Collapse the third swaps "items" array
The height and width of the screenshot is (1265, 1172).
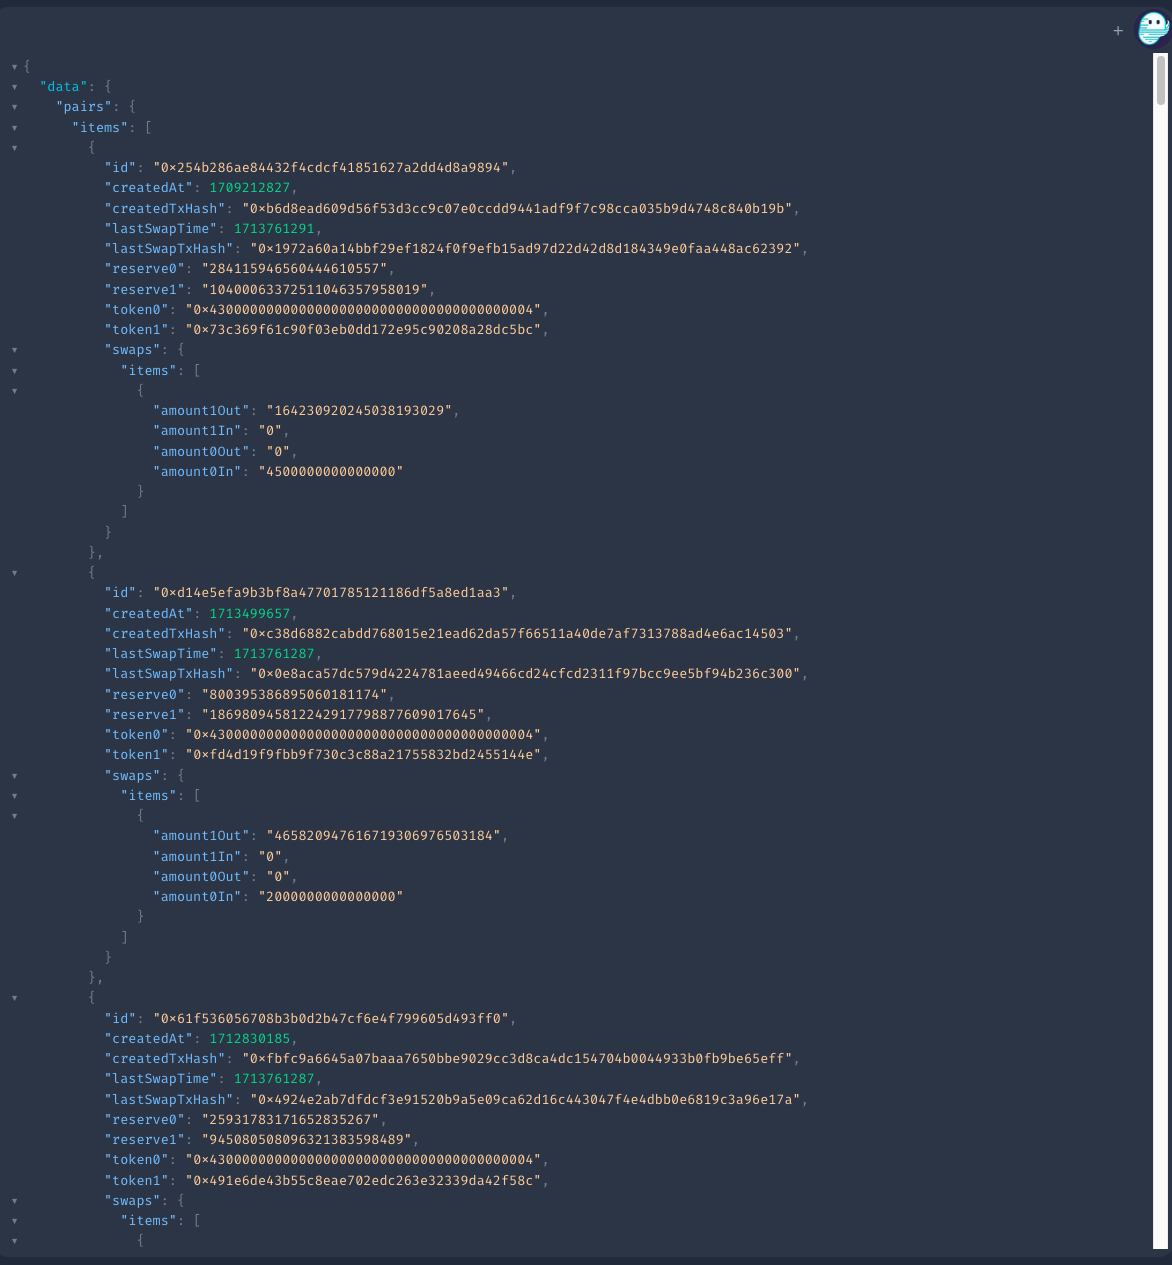14,1220
